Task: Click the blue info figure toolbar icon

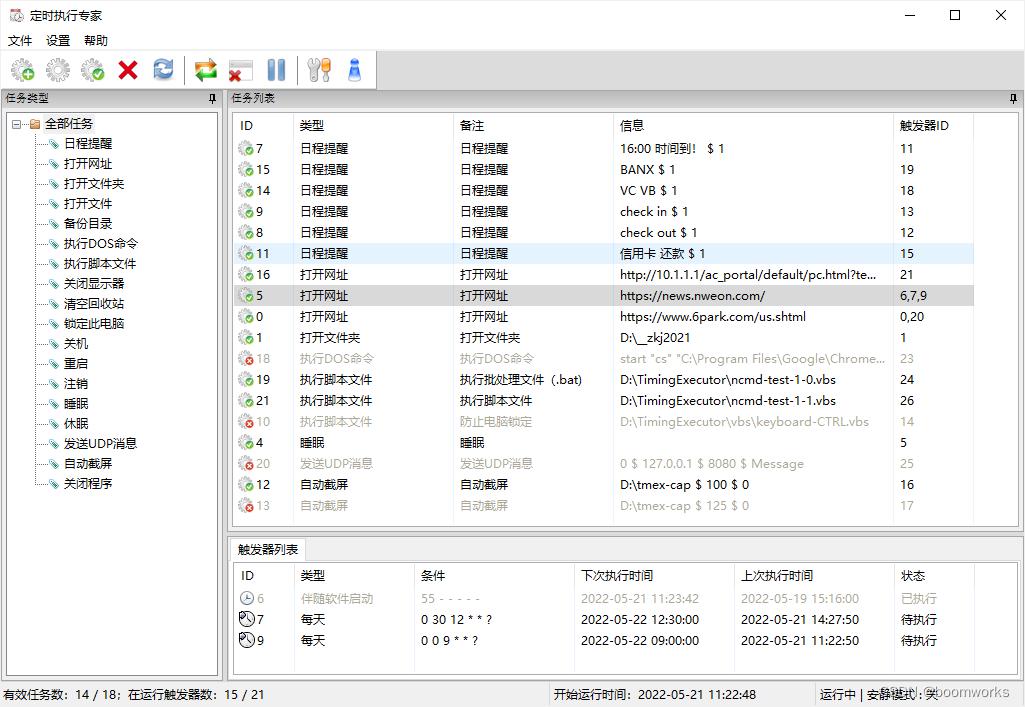Action: 354,70
